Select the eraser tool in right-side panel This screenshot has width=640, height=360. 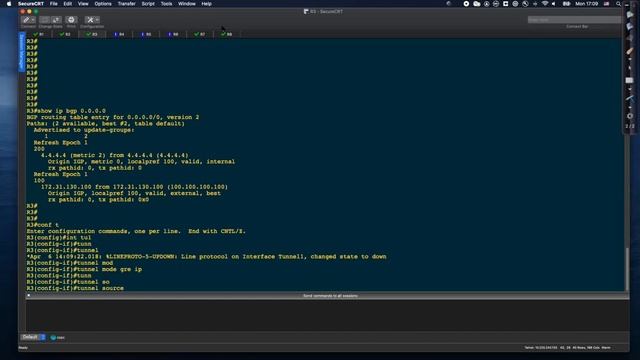pos(630,52)
